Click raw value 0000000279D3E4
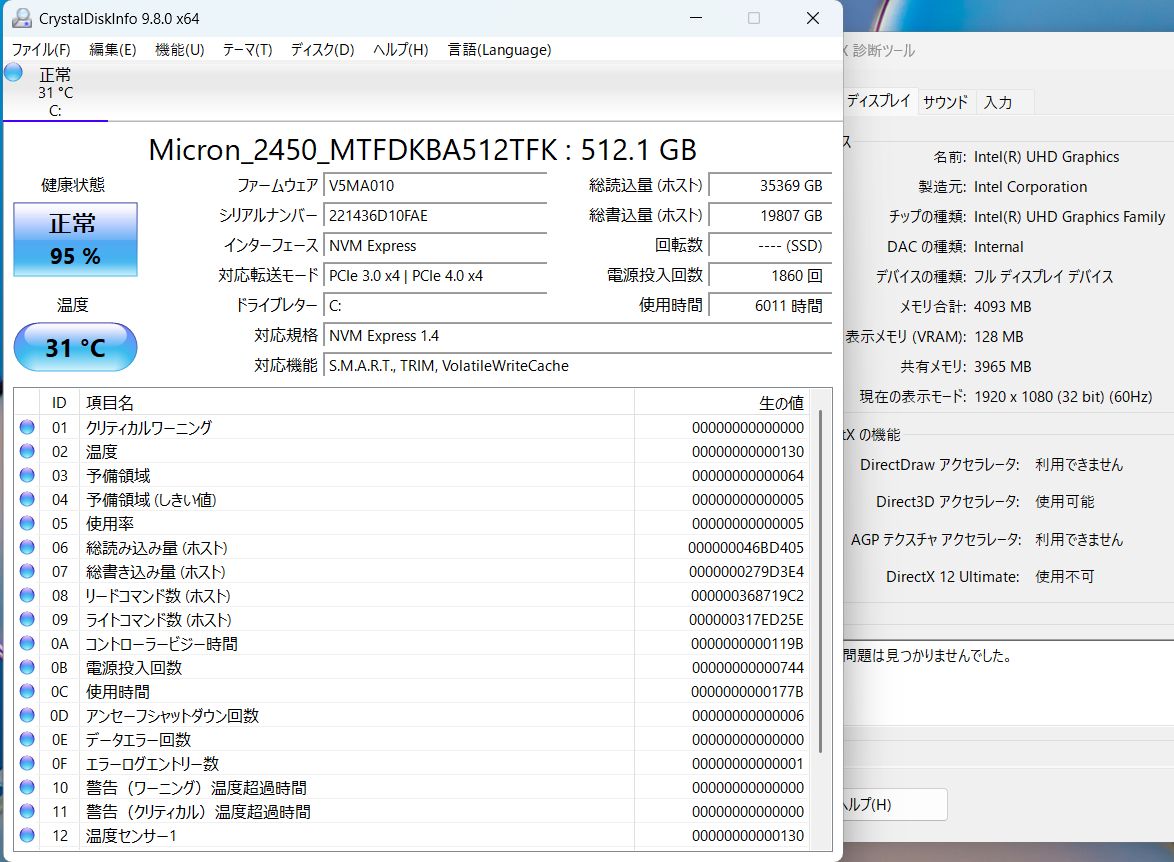Viewport: 1174px width, 862px height. point(746,571)
